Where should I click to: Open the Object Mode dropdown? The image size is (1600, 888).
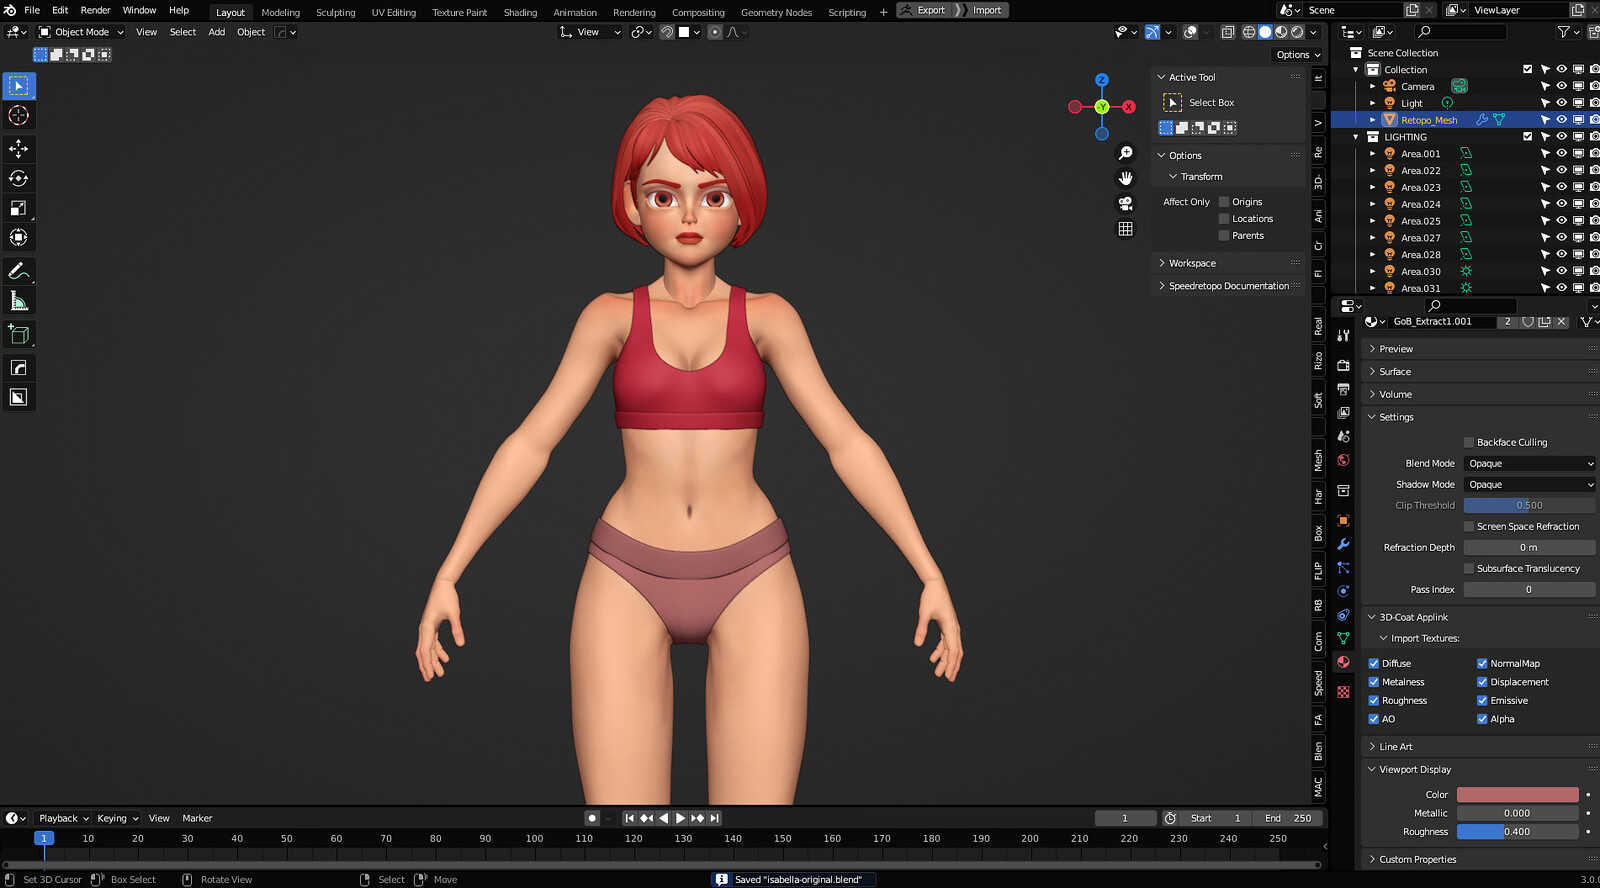coord(81,32)
